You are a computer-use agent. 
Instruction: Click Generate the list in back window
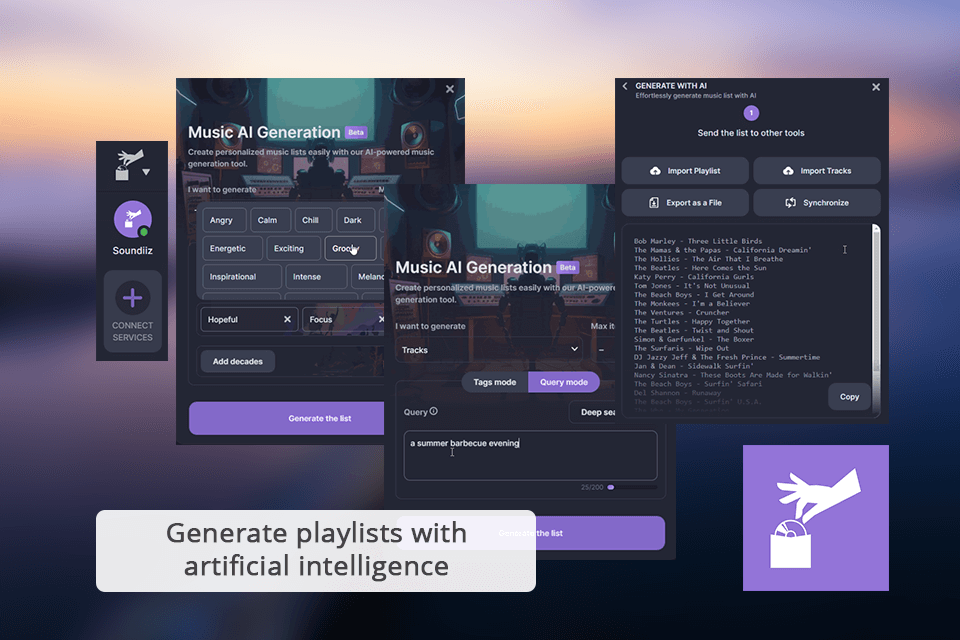(287, 418)
